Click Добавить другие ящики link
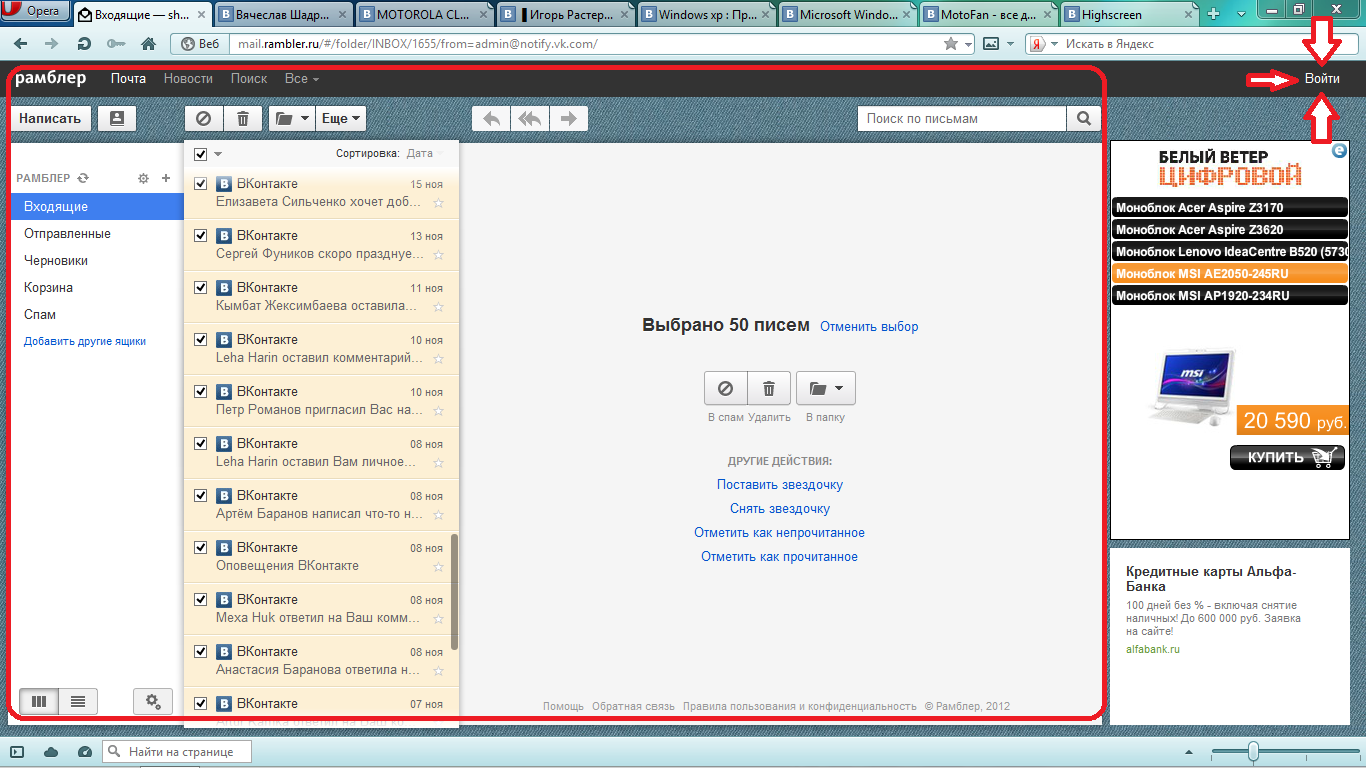This screenshot has width=1366, height=768. tap(85, 341)
